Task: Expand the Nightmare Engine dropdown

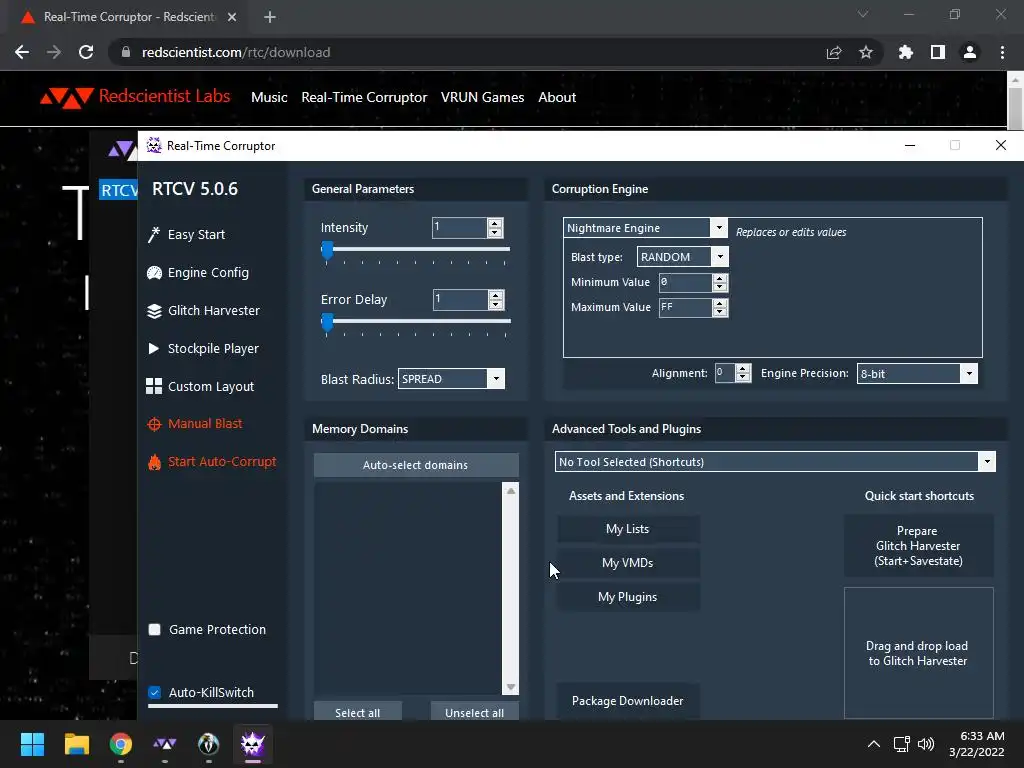Action: 719,227
